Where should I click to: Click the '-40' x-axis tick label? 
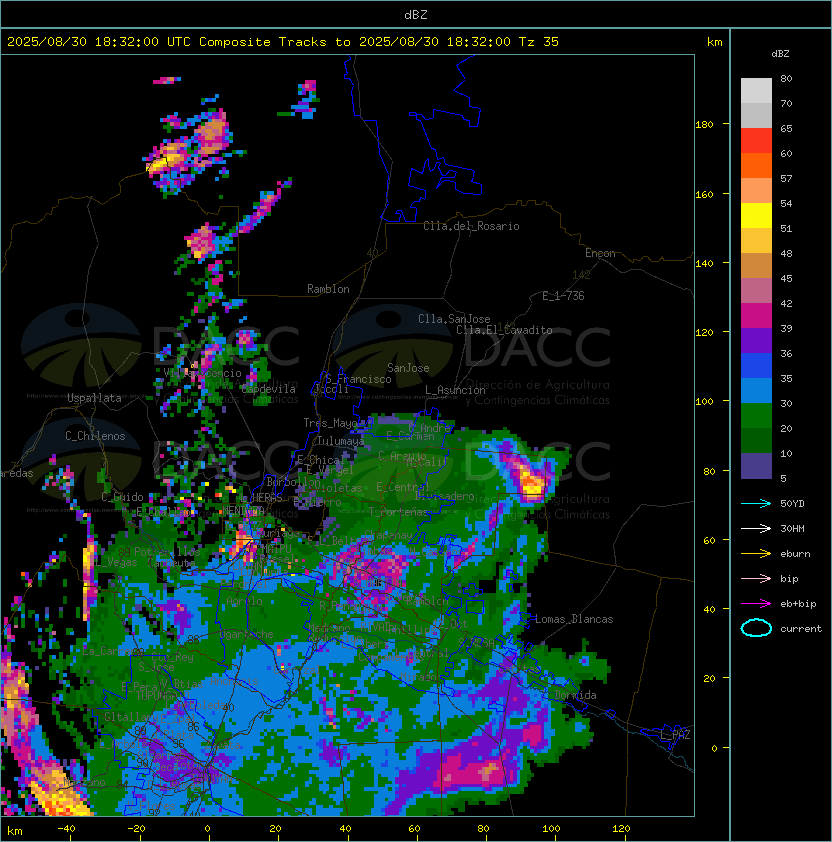coord(66,829)
